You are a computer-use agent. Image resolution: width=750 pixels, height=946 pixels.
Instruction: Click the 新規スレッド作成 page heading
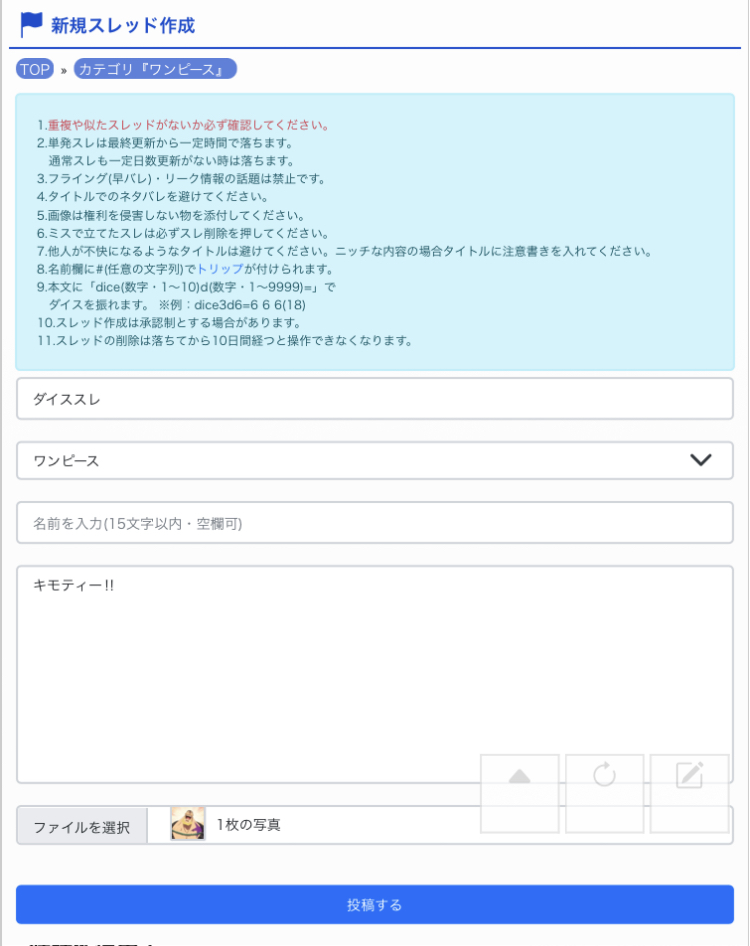point(123,25)
